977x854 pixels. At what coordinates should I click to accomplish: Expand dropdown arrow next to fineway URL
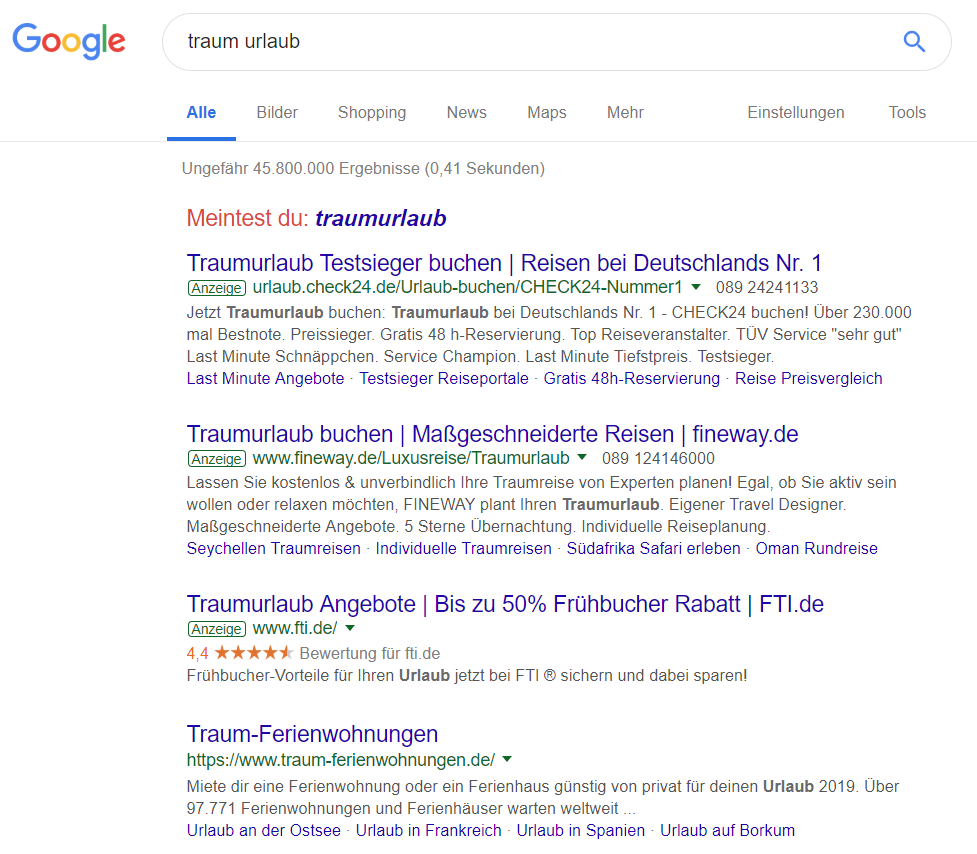[x=582, y=457]
